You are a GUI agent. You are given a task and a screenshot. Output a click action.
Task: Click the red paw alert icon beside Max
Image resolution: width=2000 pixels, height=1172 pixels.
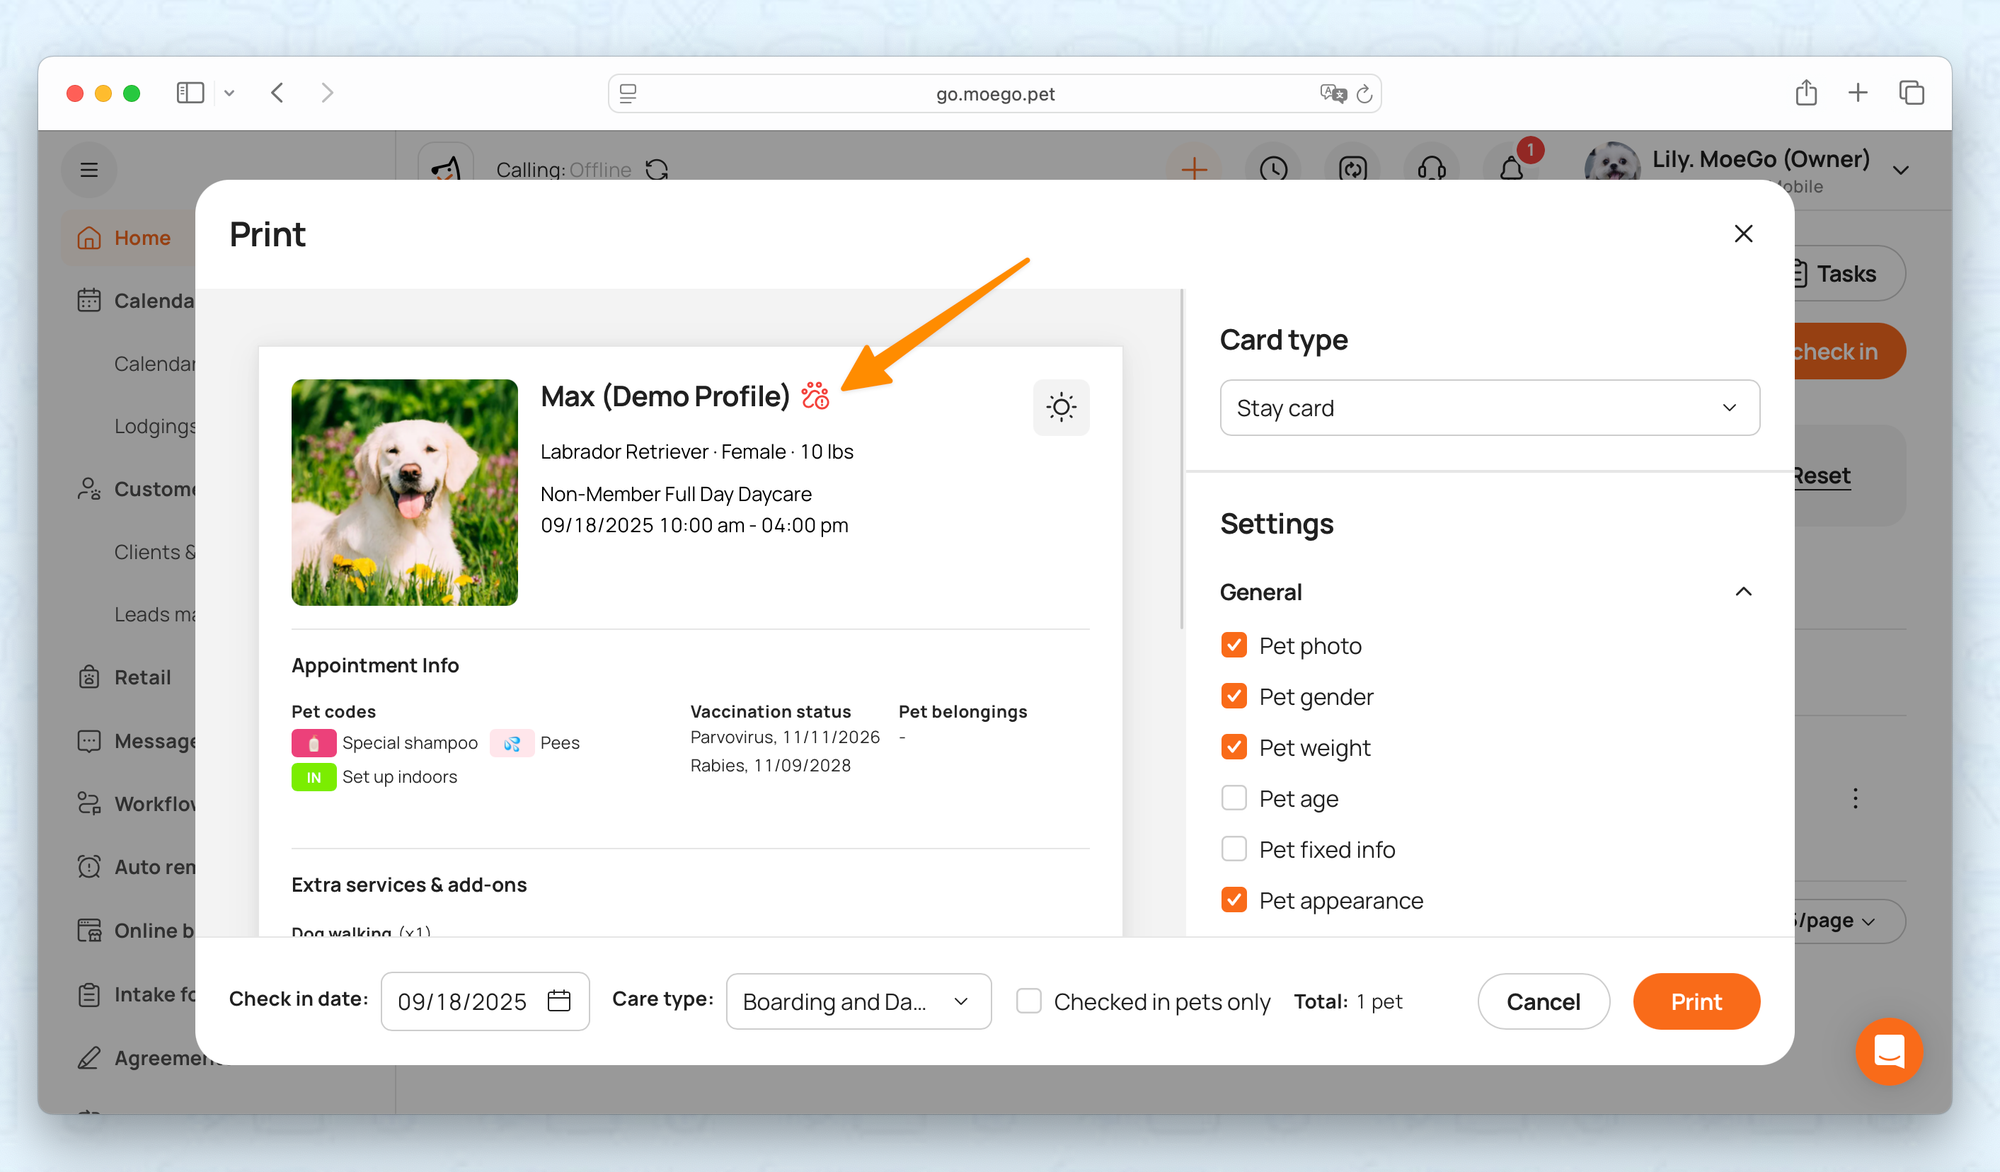click(x=815, y=396)
